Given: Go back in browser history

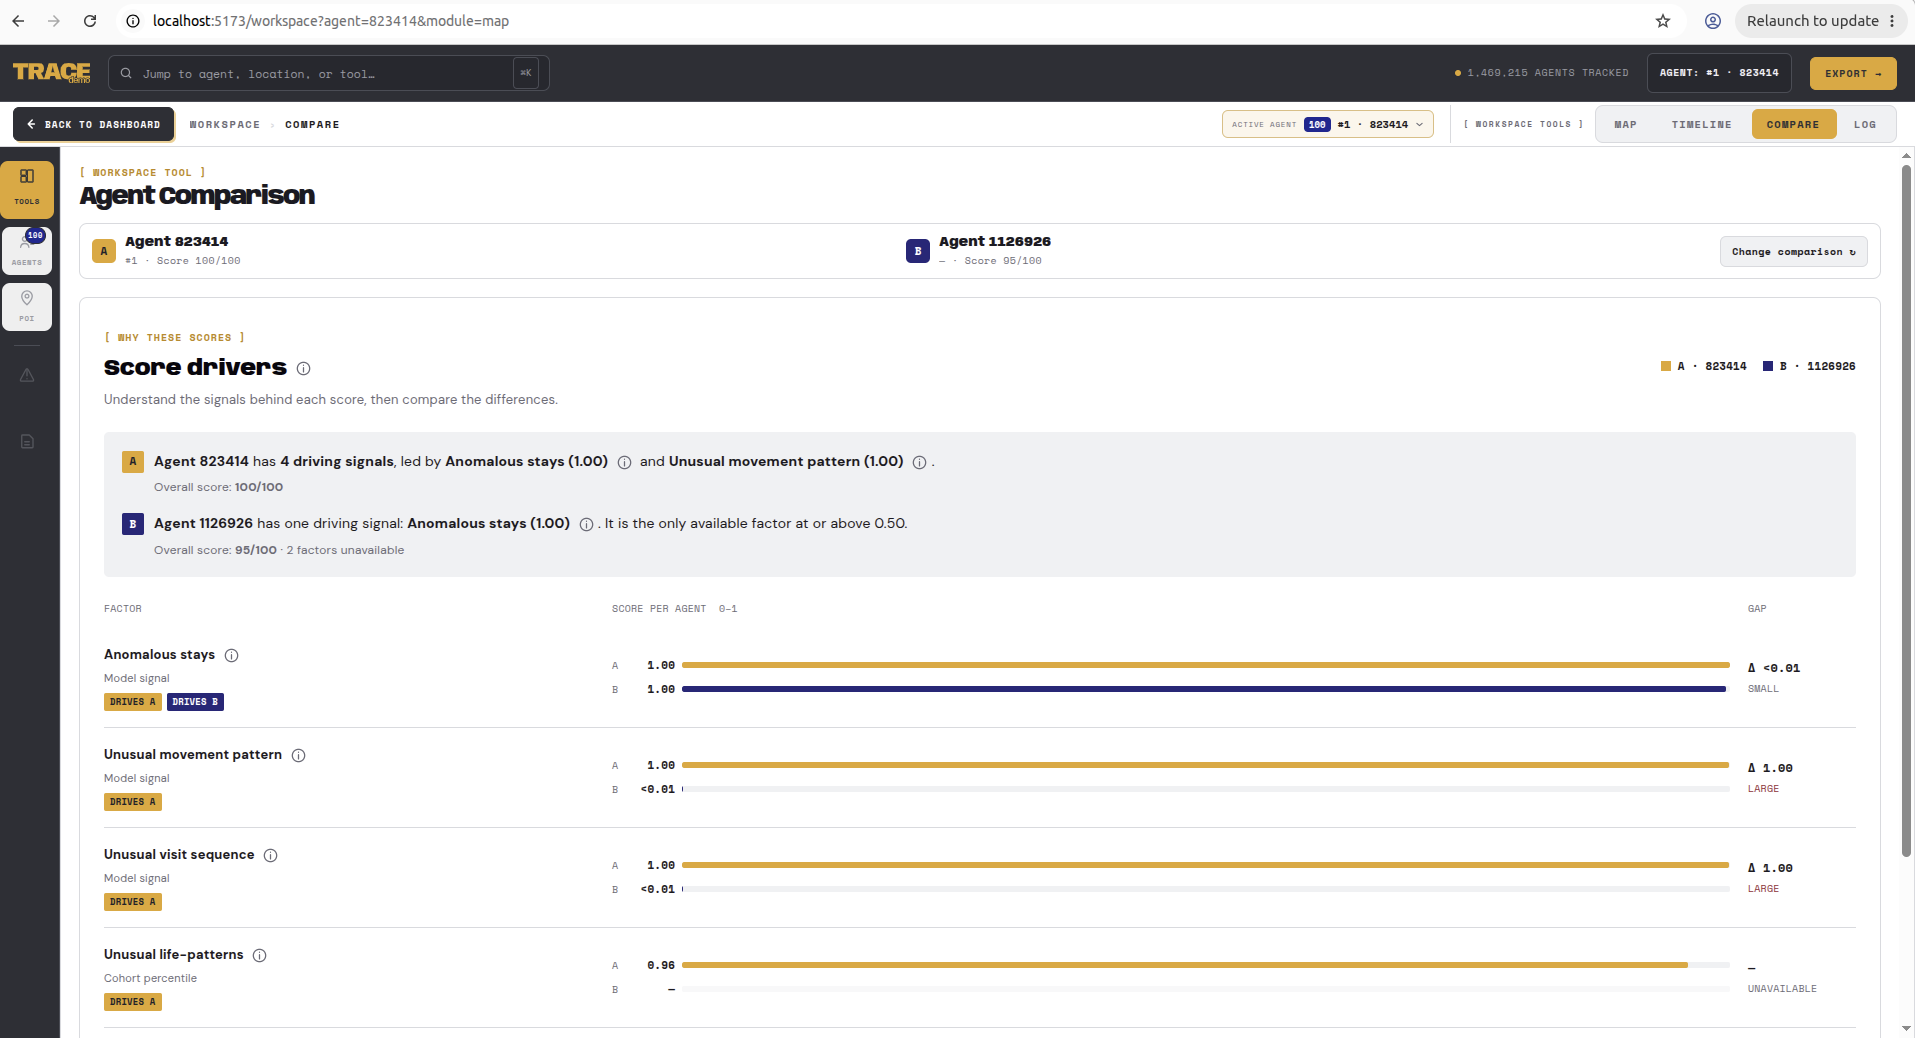Looking at the screenshot, I should tap(18, 21).
